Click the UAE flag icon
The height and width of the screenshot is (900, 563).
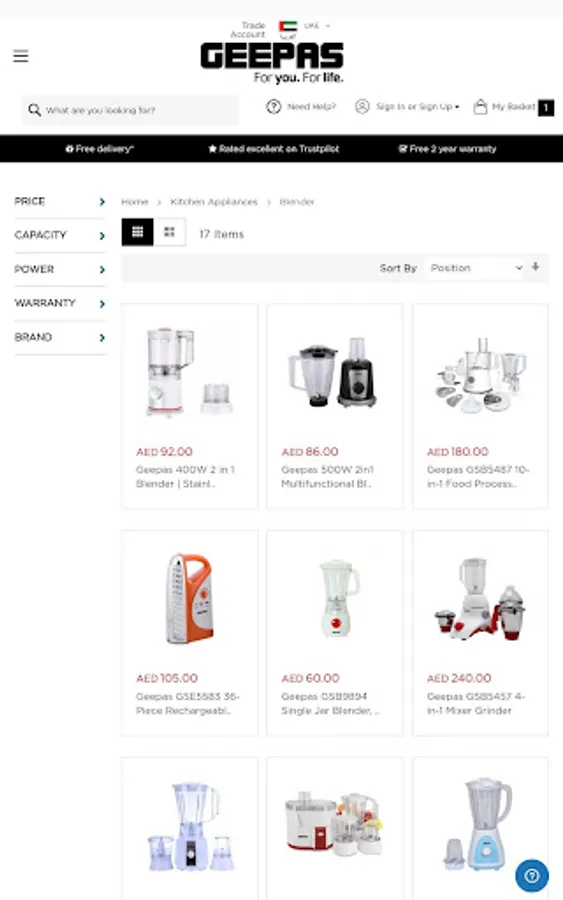click(288, 26)
